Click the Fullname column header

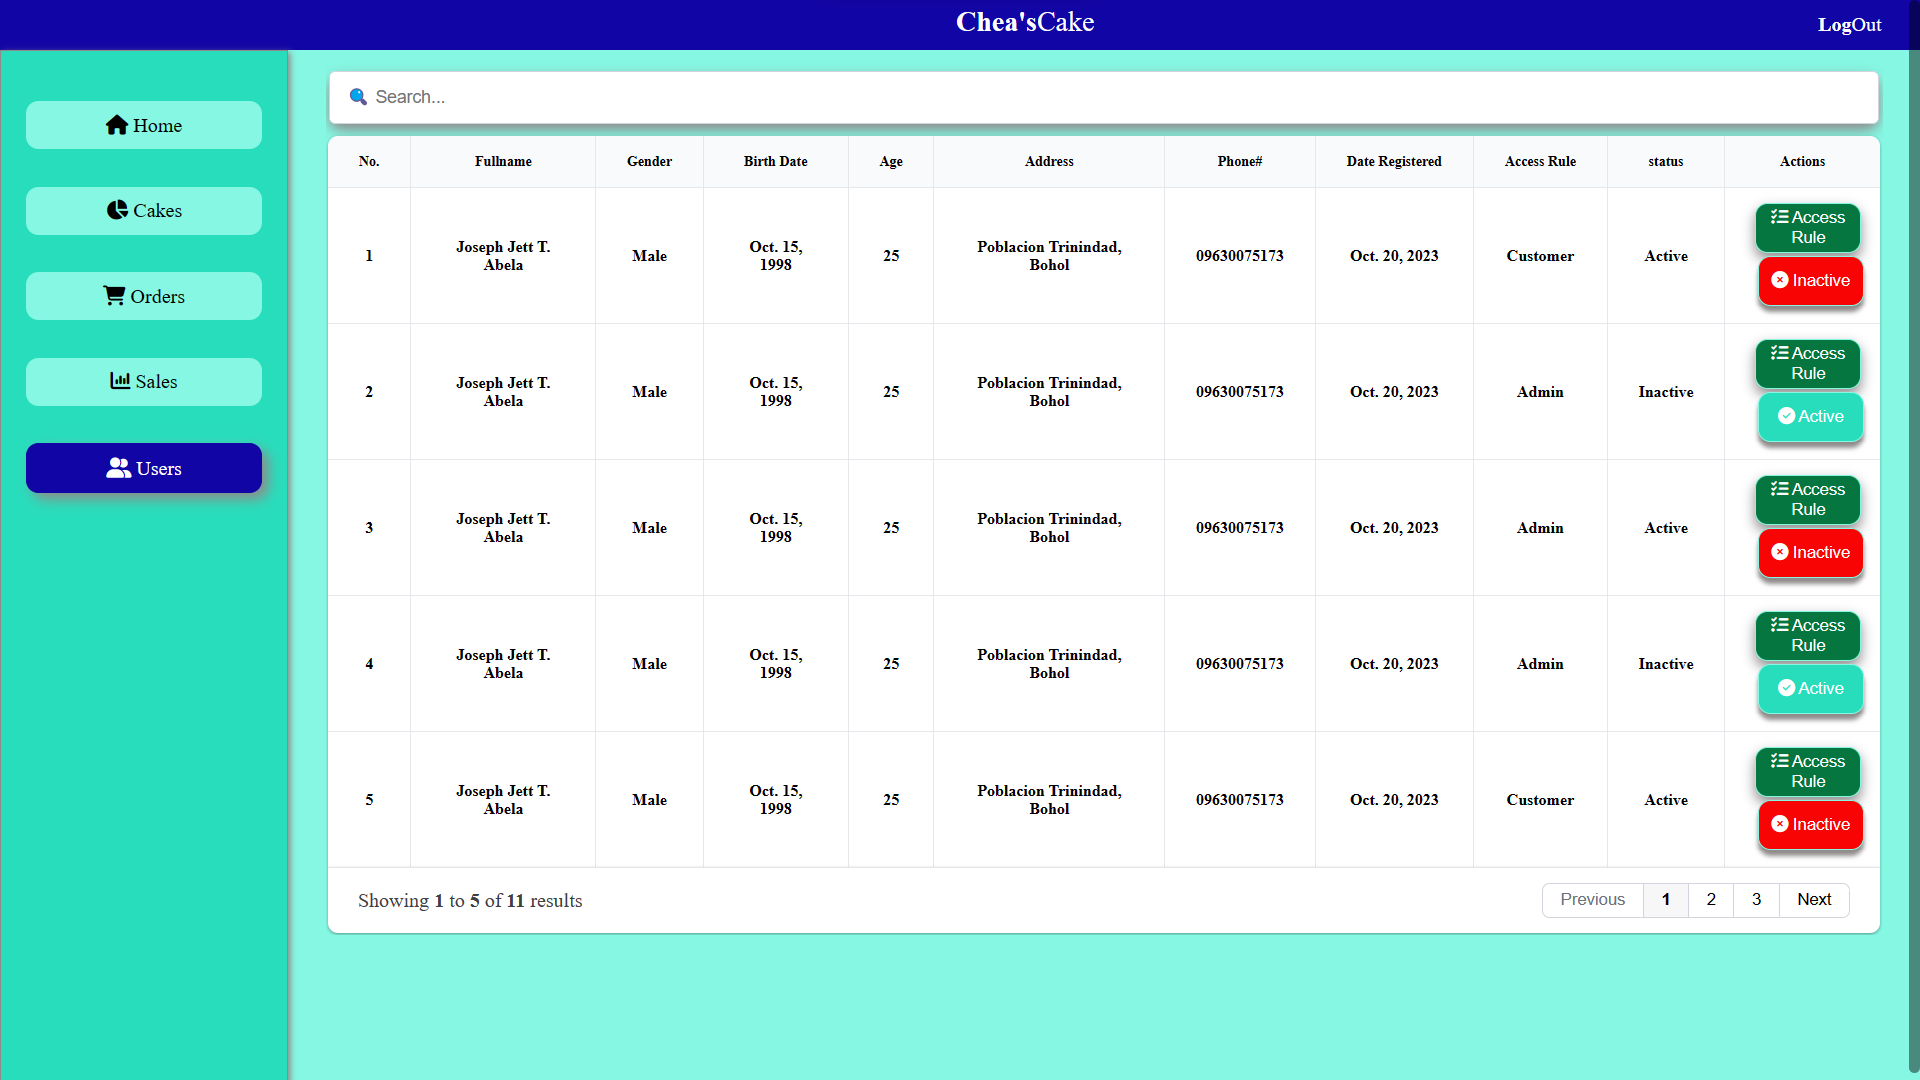(503, 161)
